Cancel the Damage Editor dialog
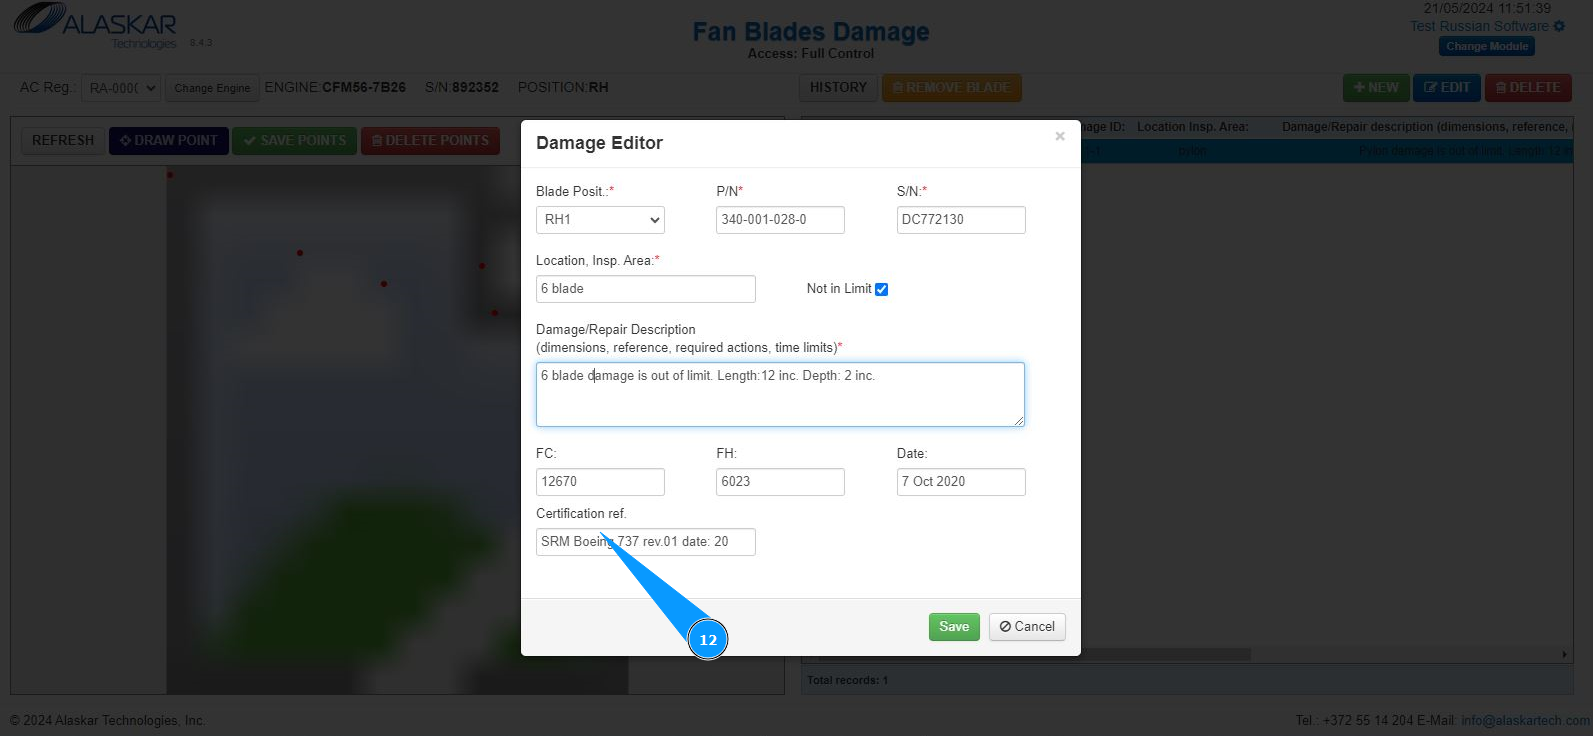The image size is (1593, 736). click(x=1027, y=627)
